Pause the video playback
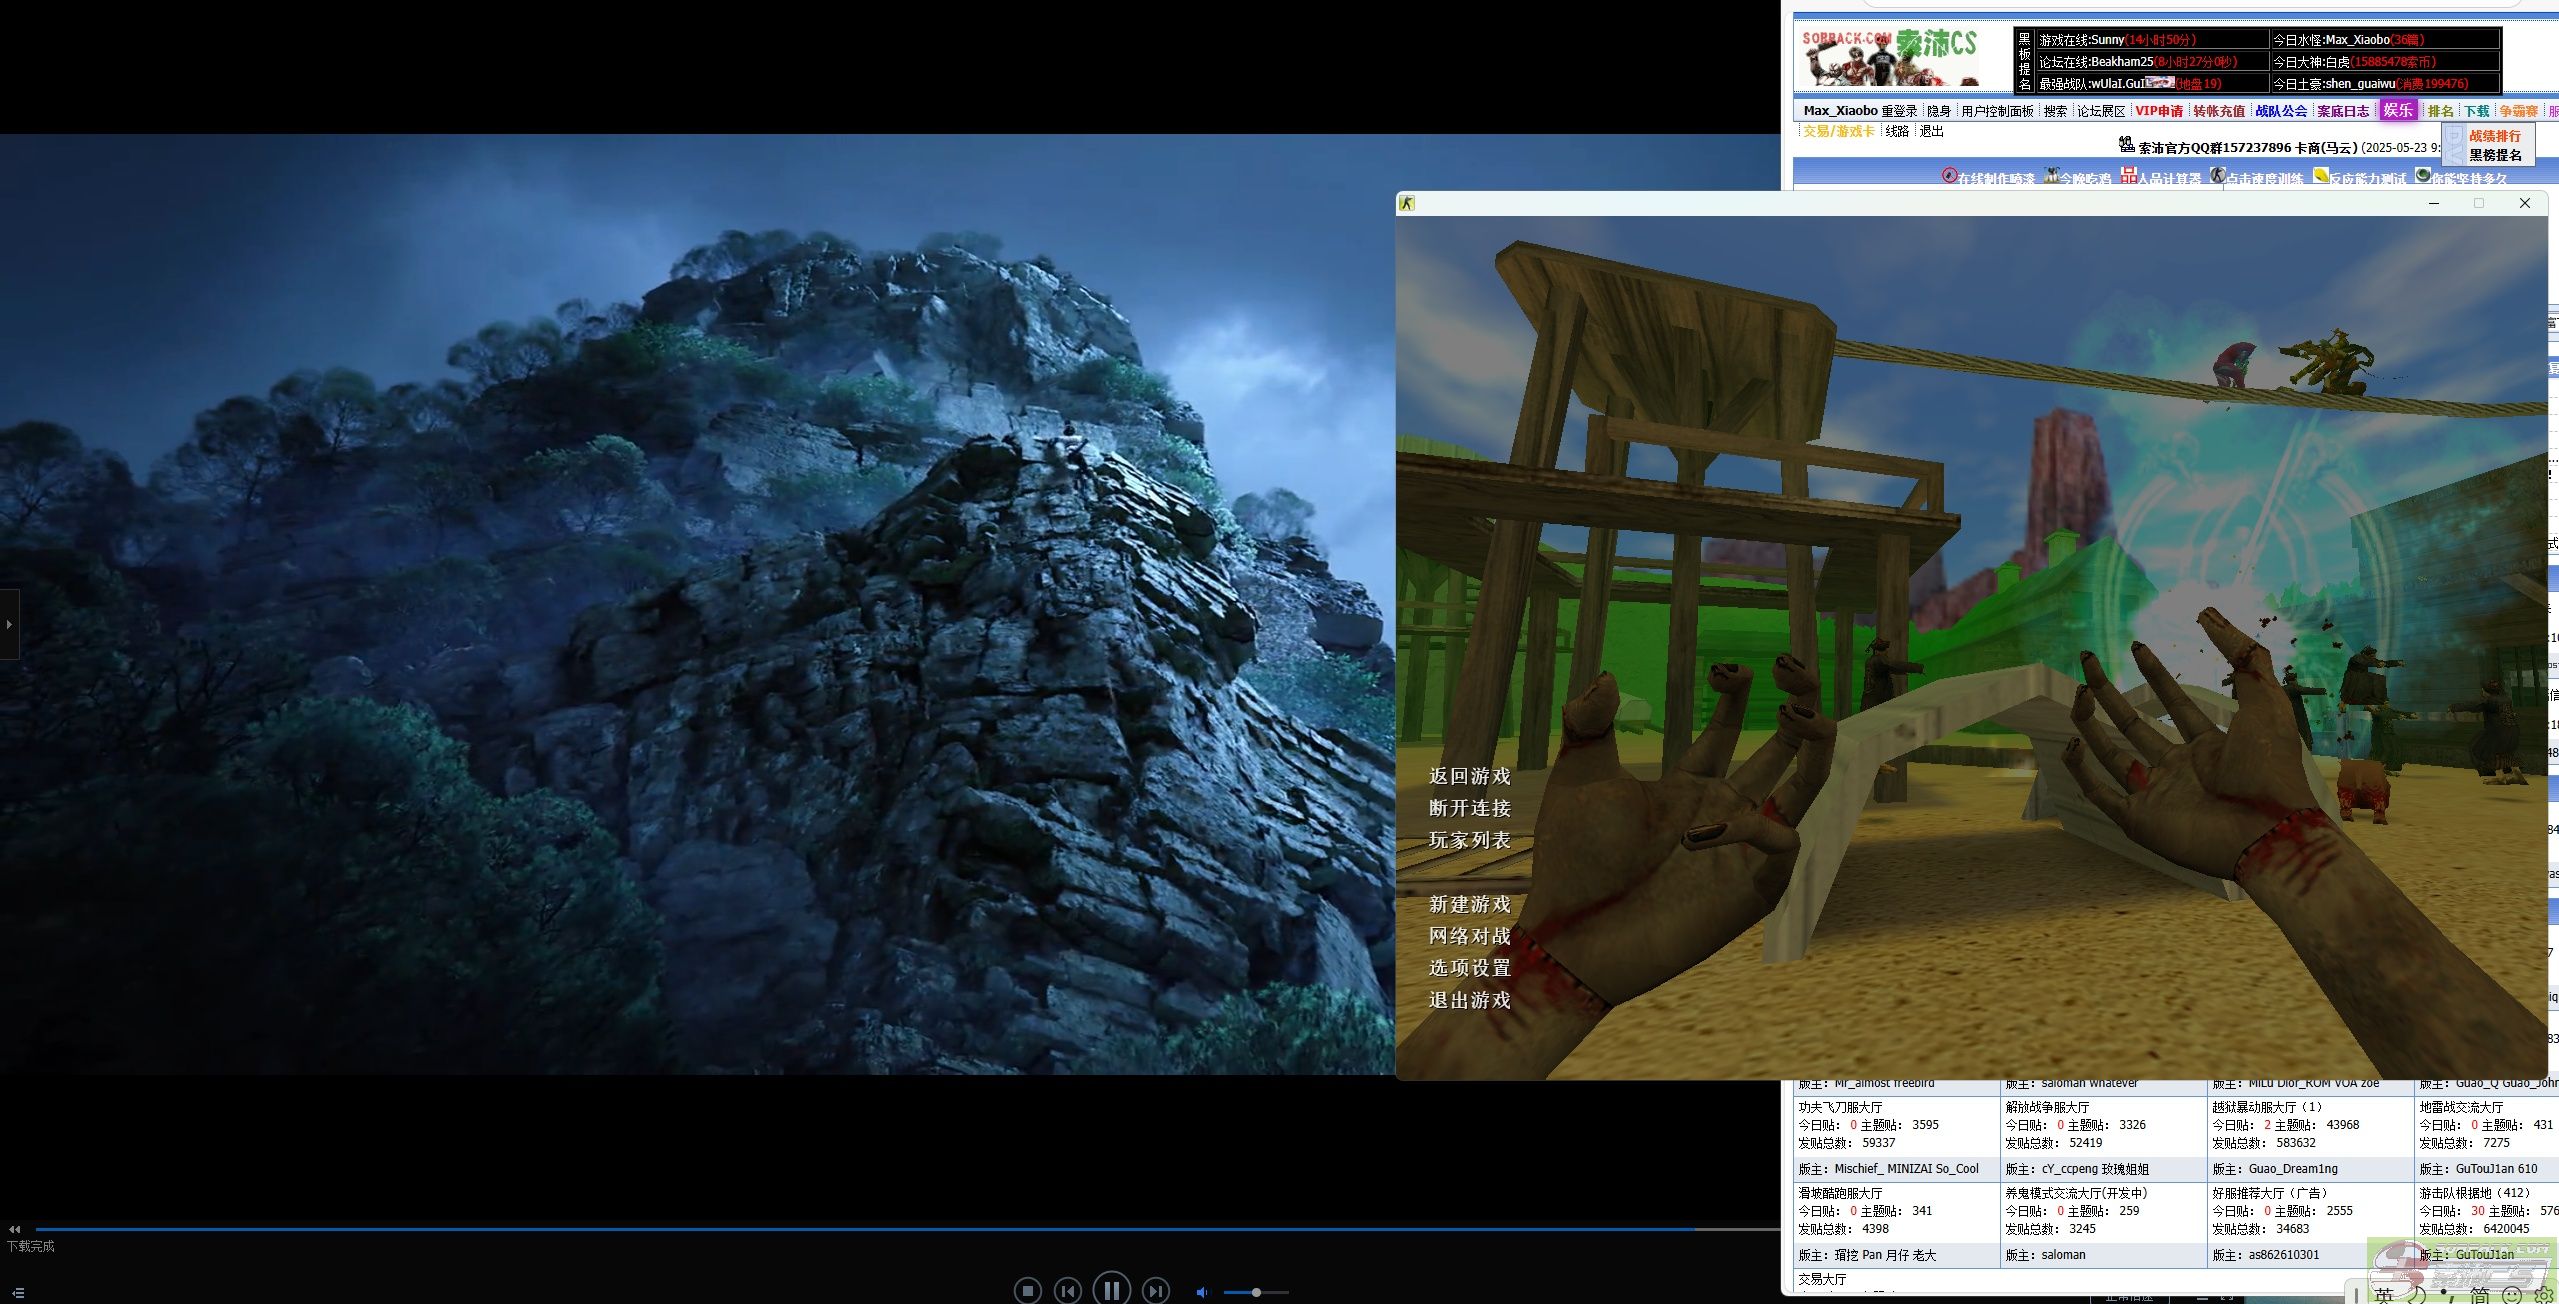 click(1111, 1289)
